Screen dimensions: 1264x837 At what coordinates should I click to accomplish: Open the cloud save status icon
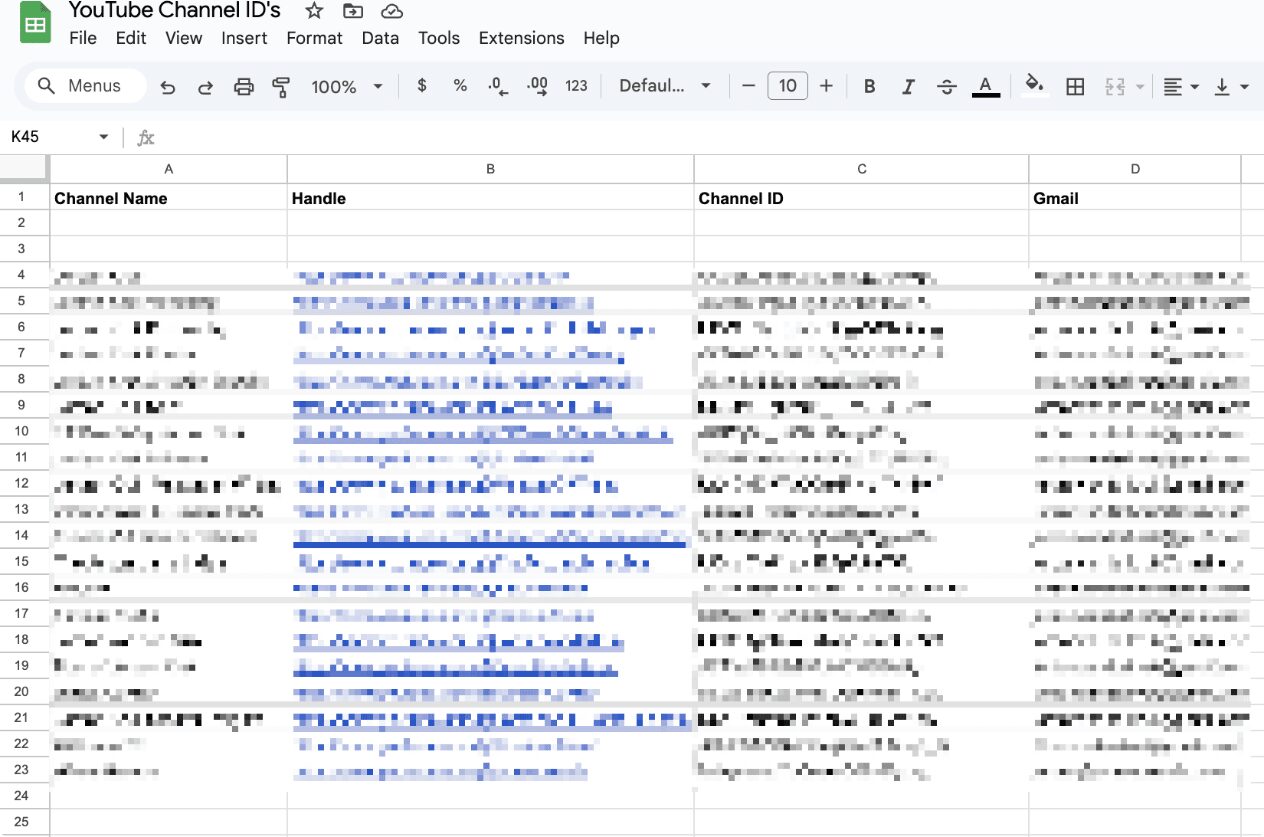click(392, 11)
